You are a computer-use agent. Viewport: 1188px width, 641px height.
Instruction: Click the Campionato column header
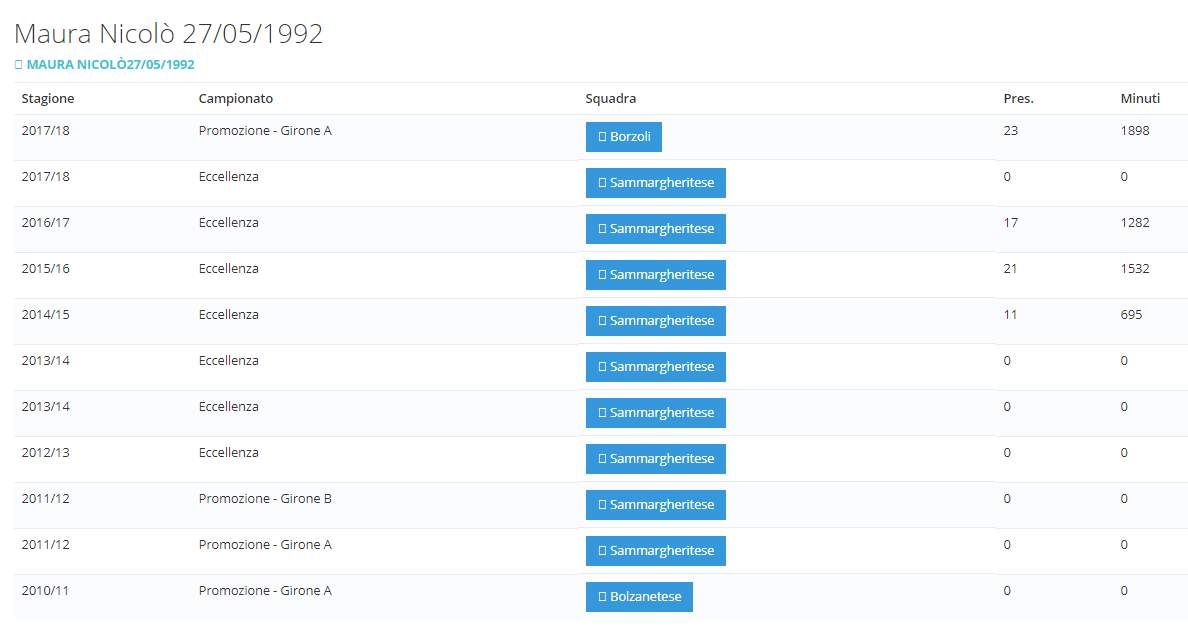point(235,99)
